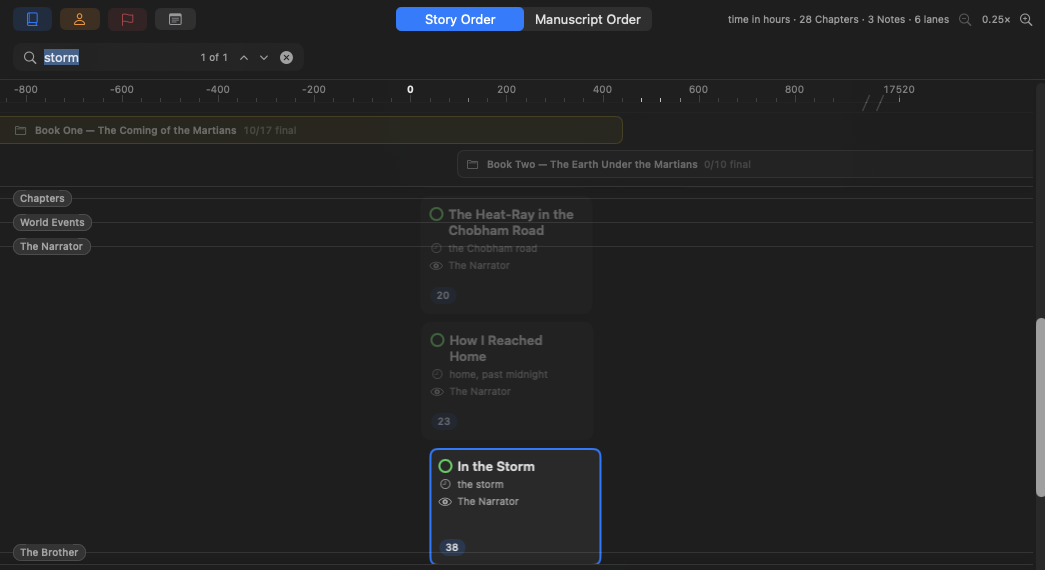Click the vertical scrollbar thumb
Screen dimensions: 1045x570
(x=1040, y=407)
